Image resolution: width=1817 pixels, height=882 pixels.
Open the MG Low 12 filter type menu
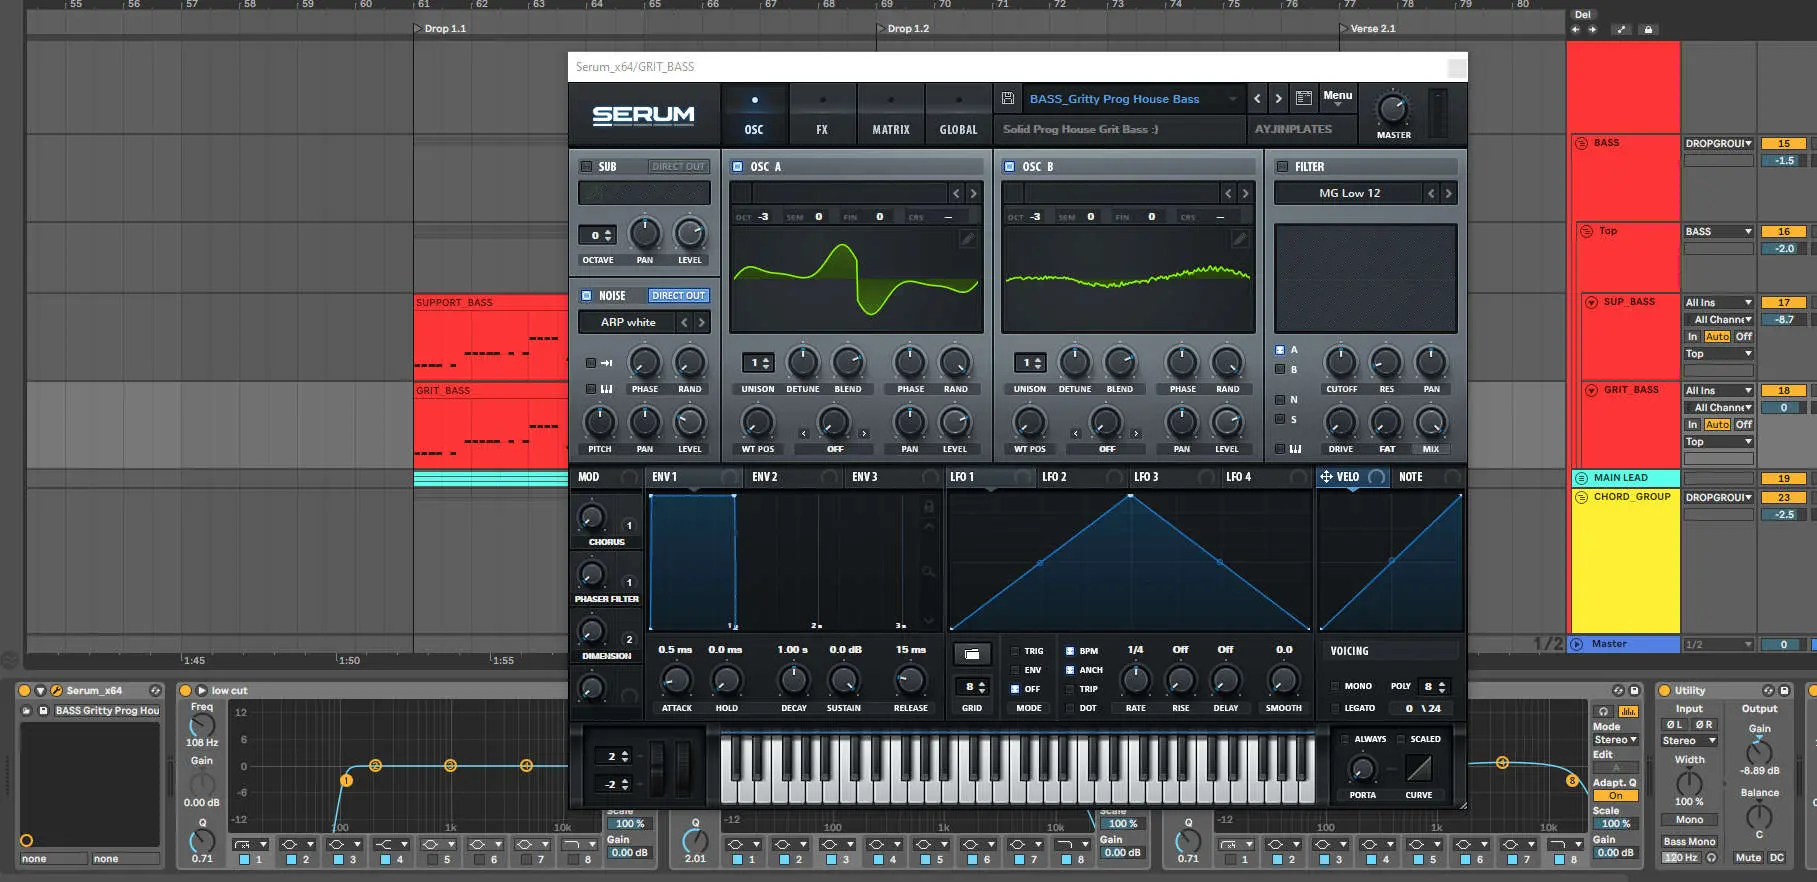click(x=1349, y=193)
